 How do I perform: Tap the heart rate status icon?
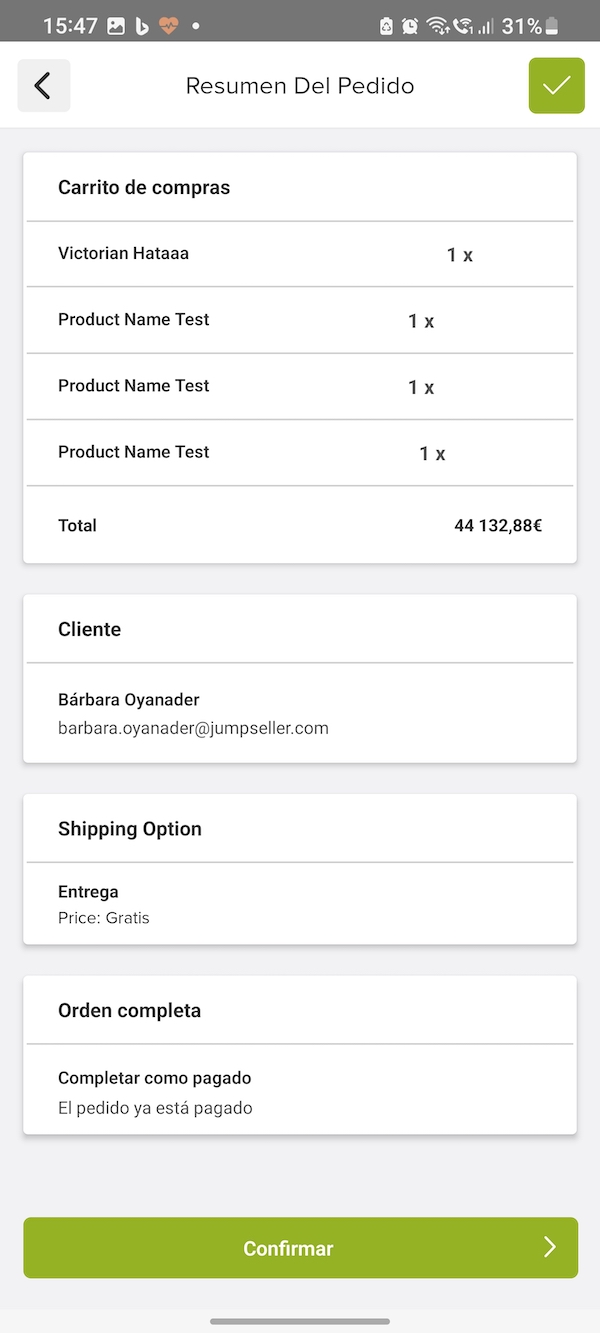point(168,26)
